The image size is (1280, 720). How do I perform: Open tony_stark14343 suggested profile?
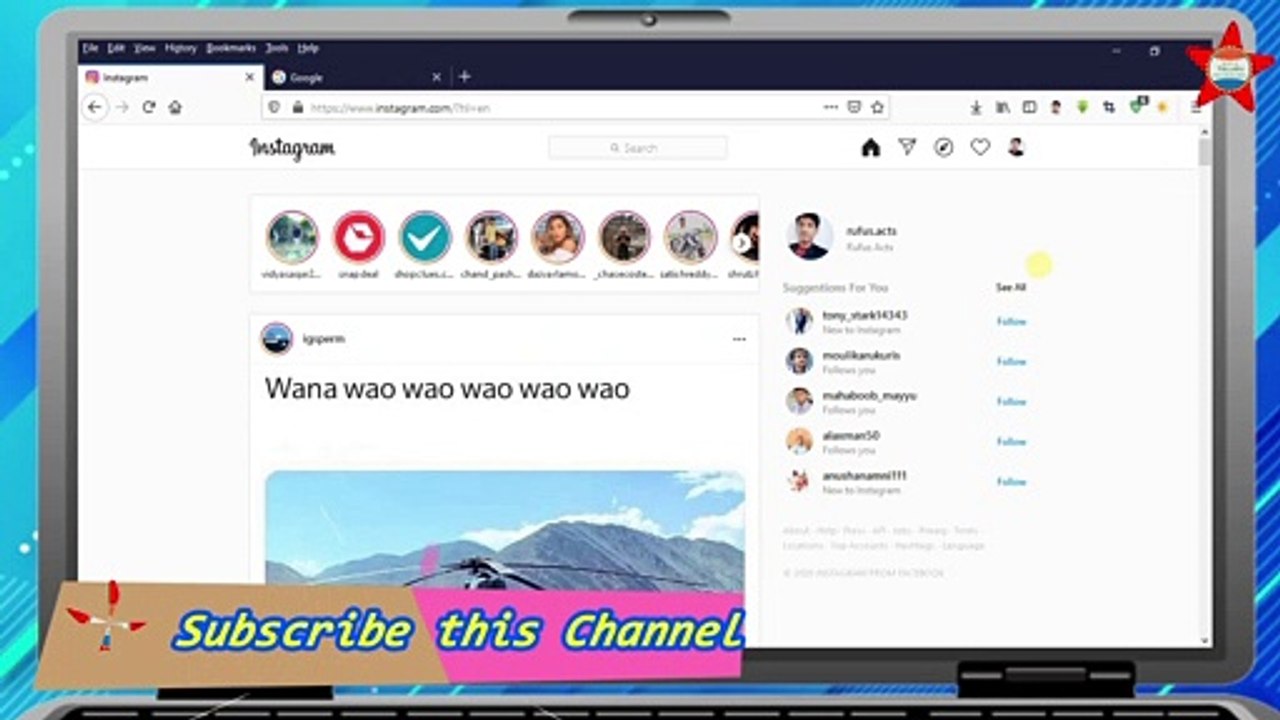point(865,315)
